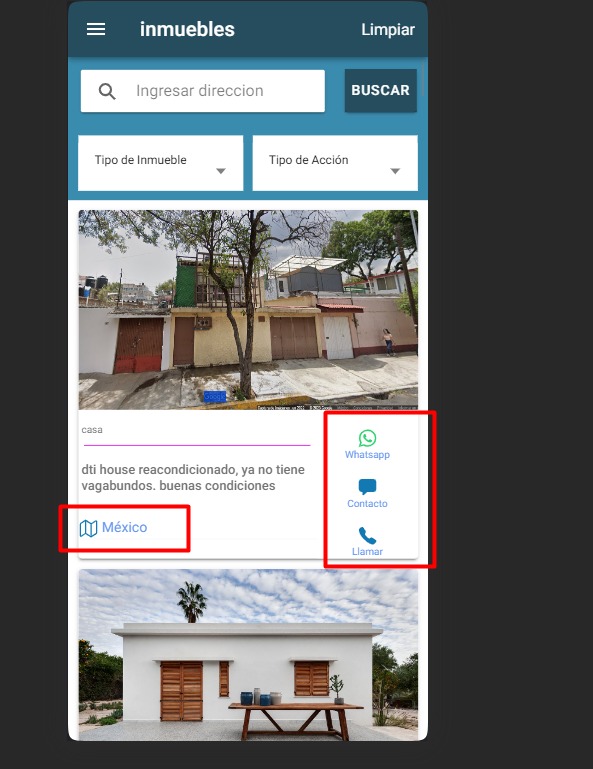Screen dimensions: 593x769
Task: Click the map icon beside México
Action: click(88, 528)
